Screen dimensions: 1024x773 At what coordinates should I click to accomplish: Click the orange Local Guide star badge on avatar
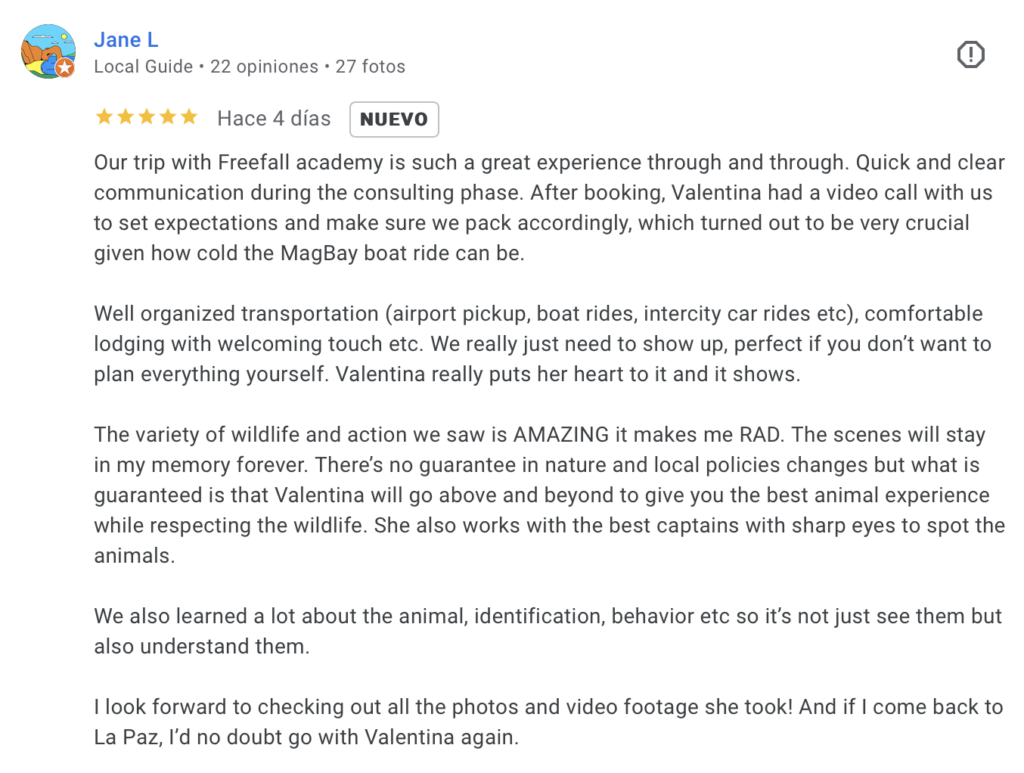[x=65, y=68]
